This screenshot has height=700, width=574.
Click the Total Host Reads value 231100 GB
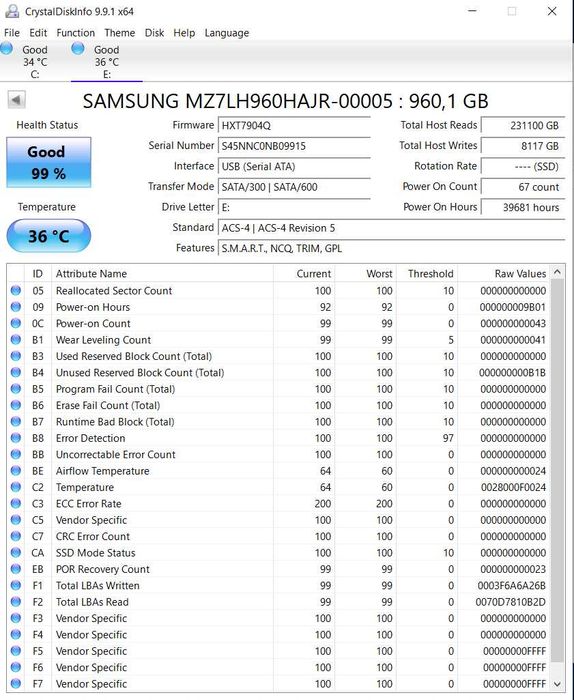523,125
